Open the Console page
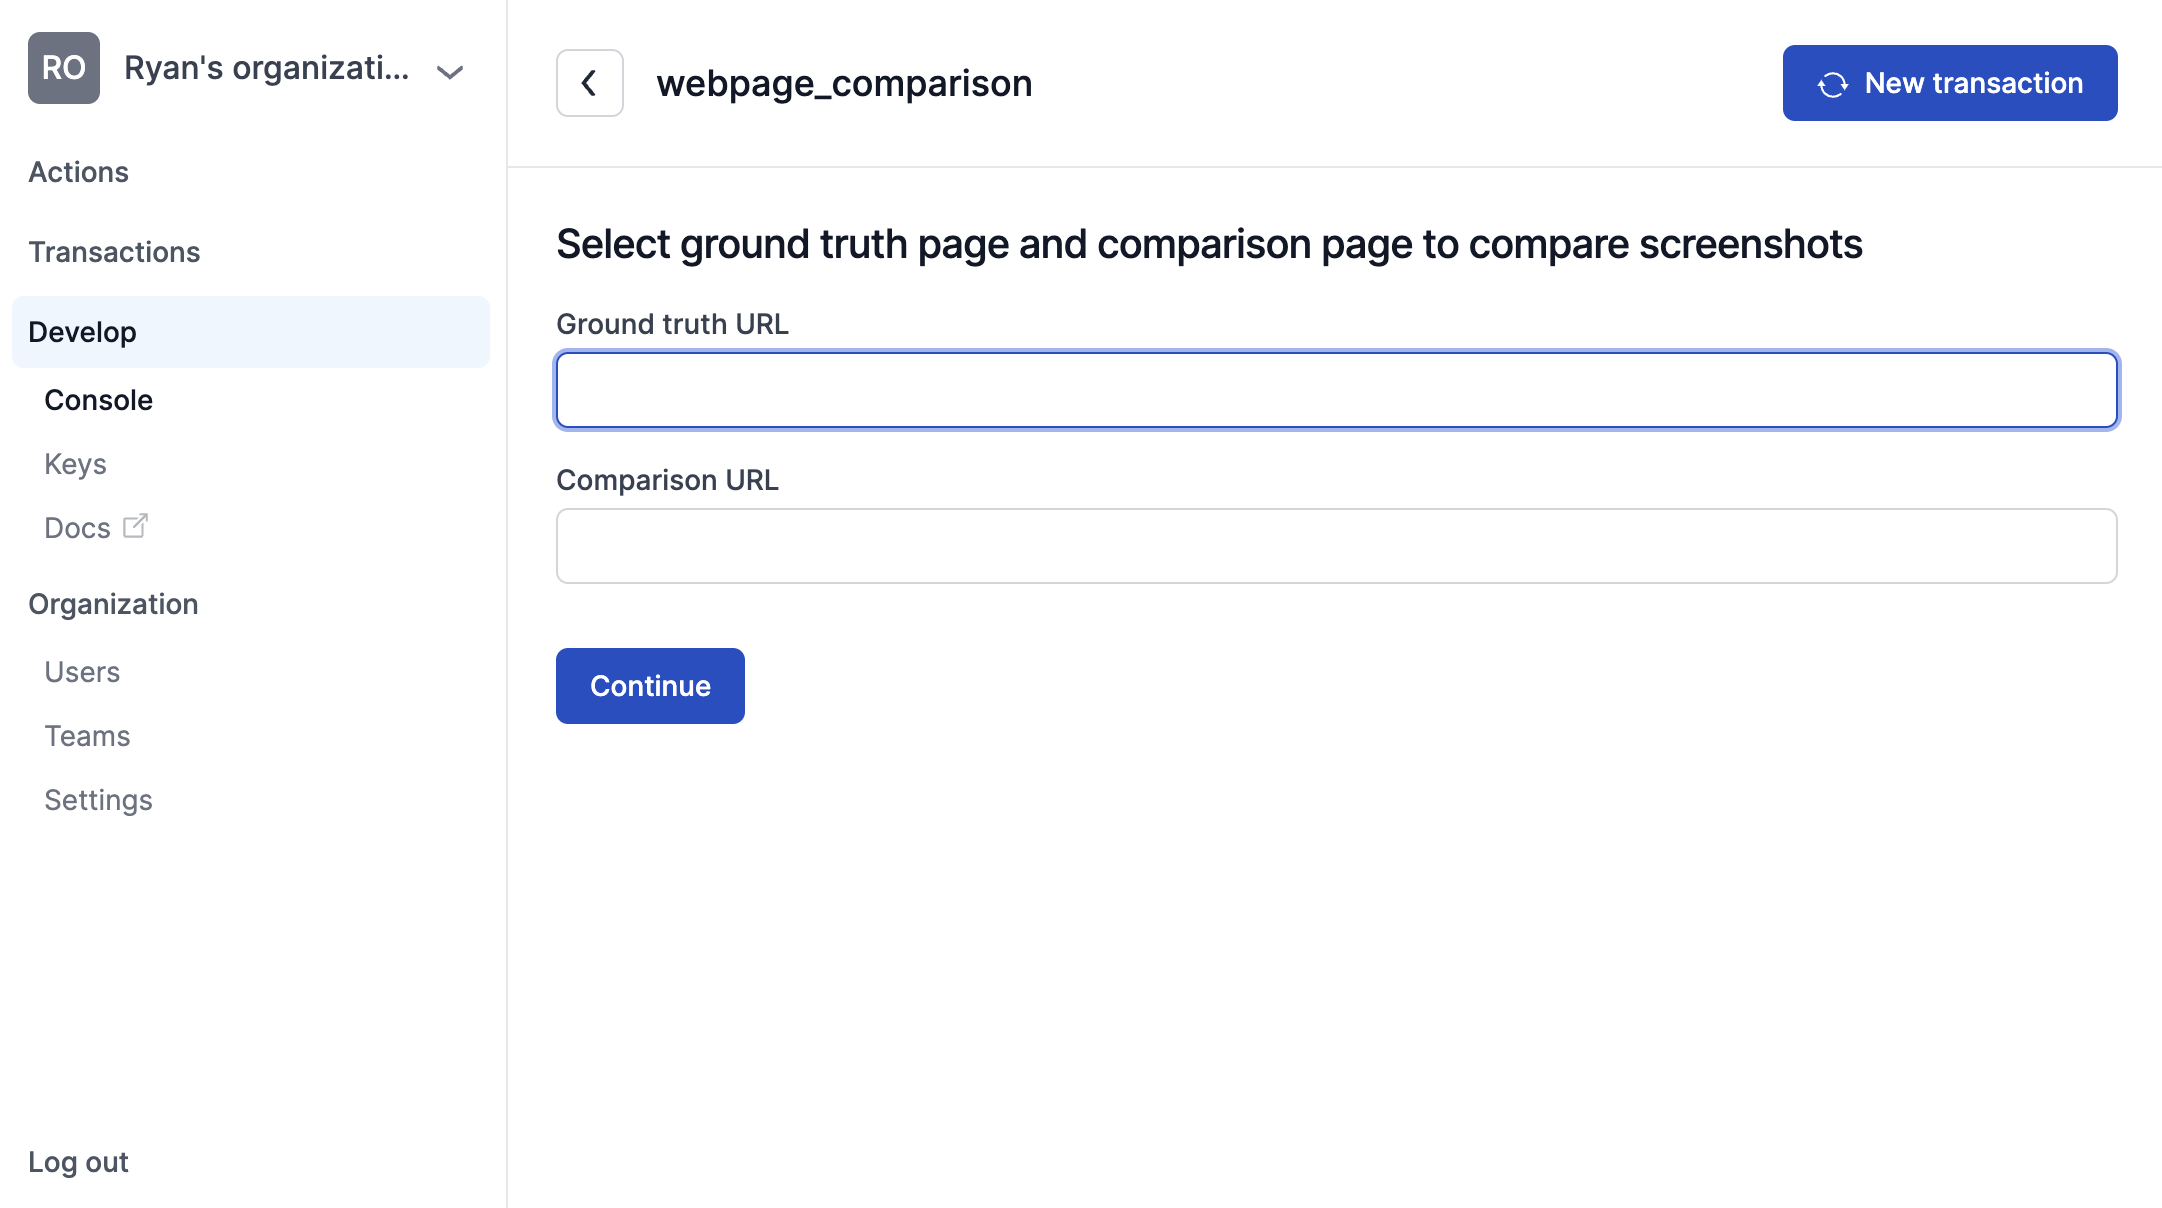Viewport: 2162px width, 1208px height. [x=98, y=400]
